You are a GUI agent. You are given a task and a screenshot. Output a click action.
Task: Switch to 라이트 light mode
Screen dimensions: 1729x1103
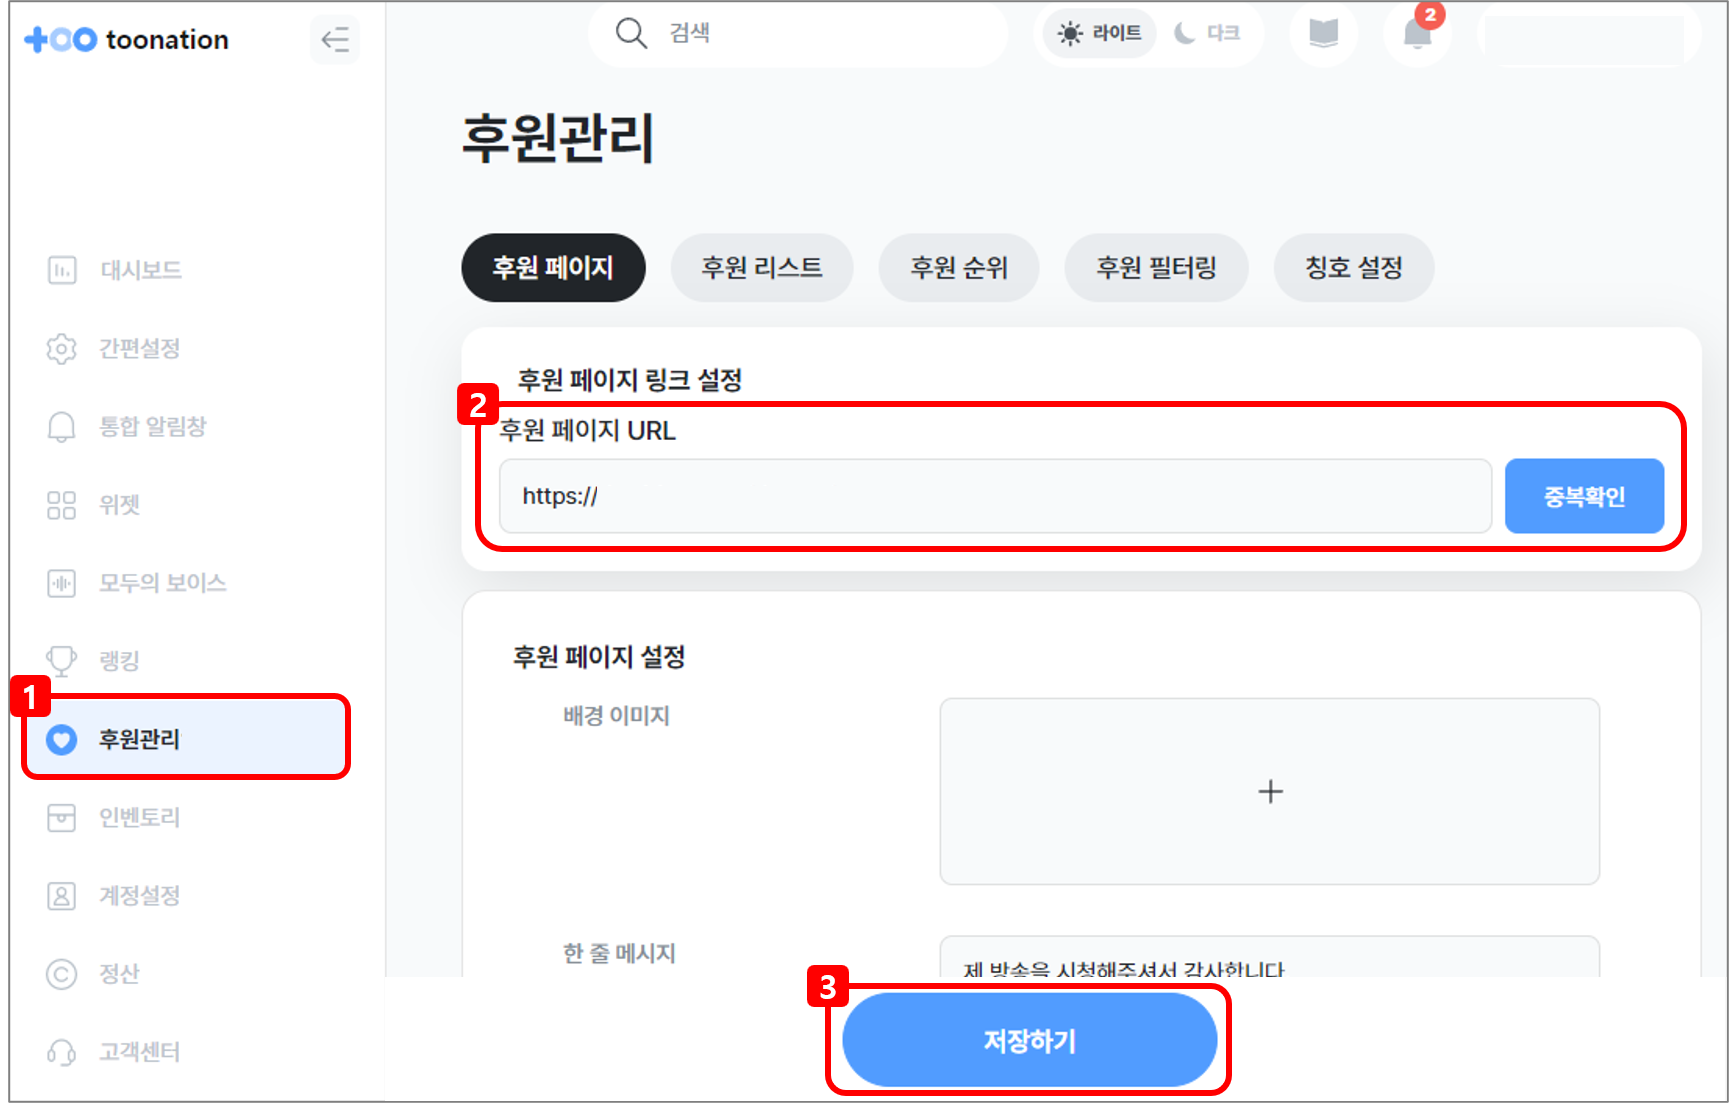[x=1100, y=34]
